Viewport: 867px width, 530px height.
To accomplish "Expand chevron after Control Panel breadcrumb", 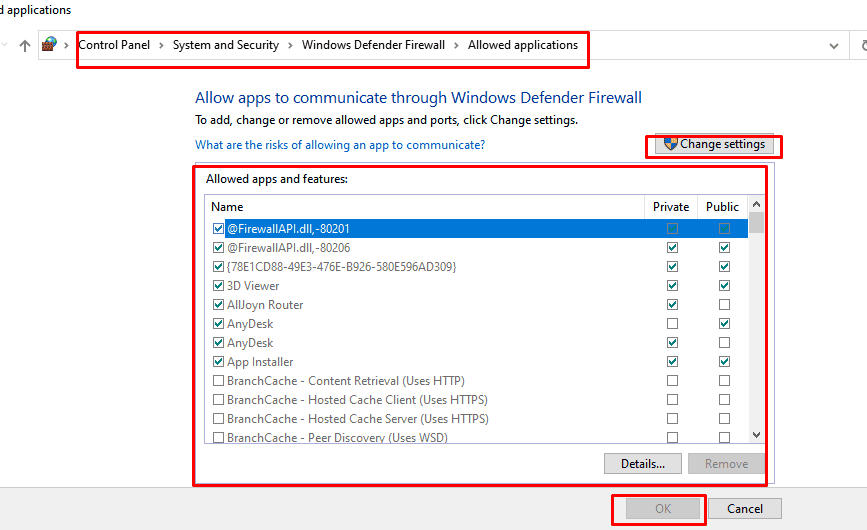I will [x=161, y=45].
